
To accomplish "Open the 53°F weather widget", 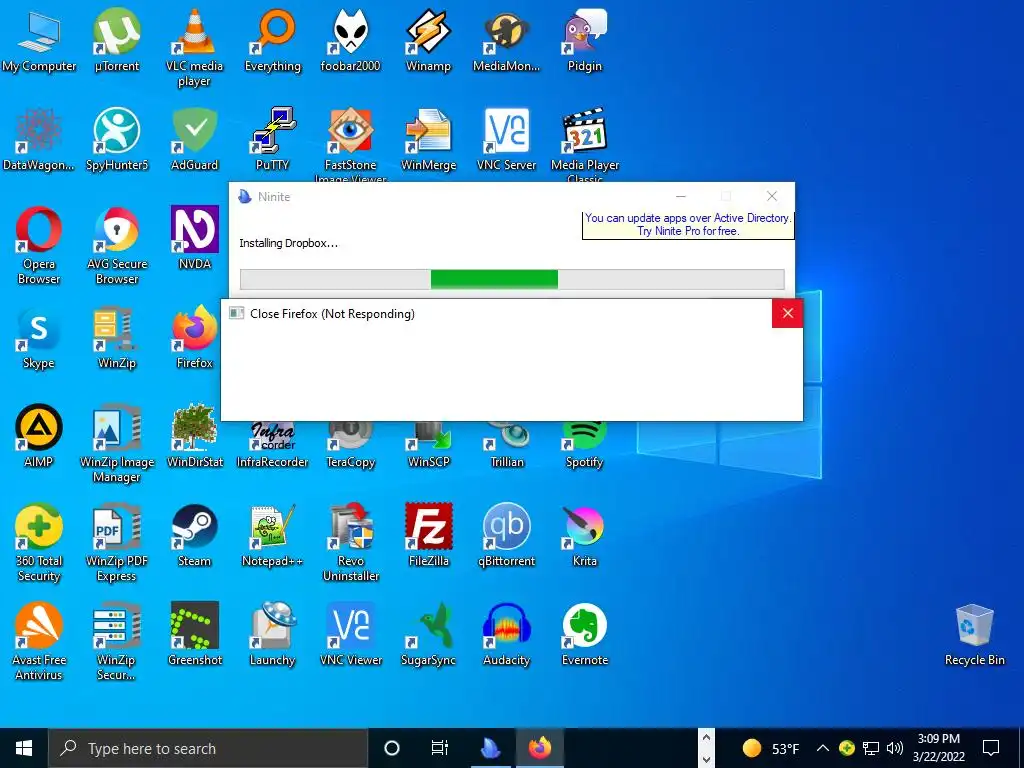I will (x=771, y=748).
